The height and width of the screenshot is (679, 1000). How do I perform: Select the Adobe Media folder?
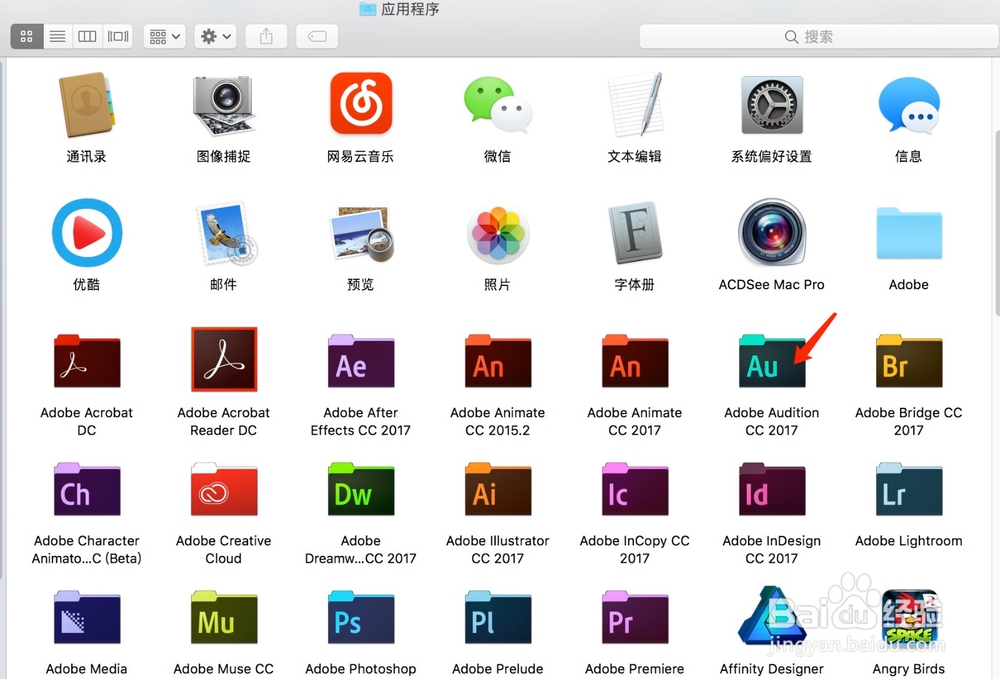pyautogui.click(x=87, y=617)
